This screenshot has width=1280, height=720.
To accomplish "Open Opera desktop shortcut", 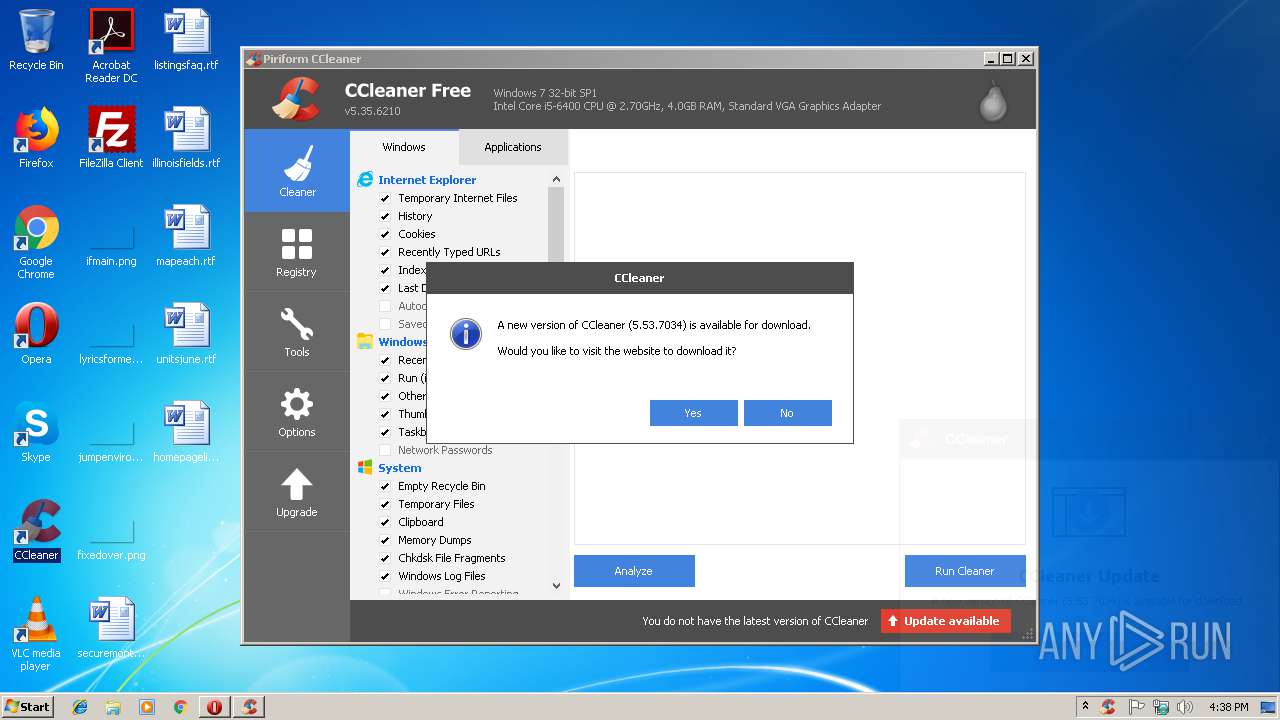I will [x=36, y=334].
